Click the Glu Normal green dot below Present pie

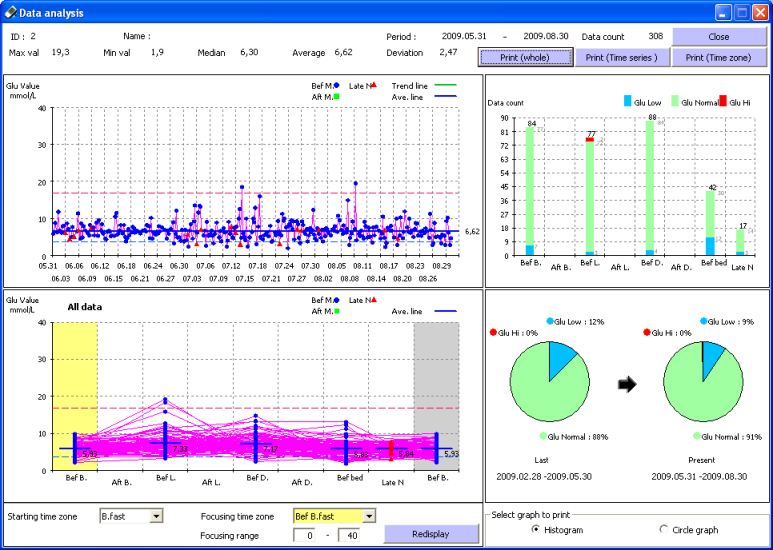pos(697,436)
